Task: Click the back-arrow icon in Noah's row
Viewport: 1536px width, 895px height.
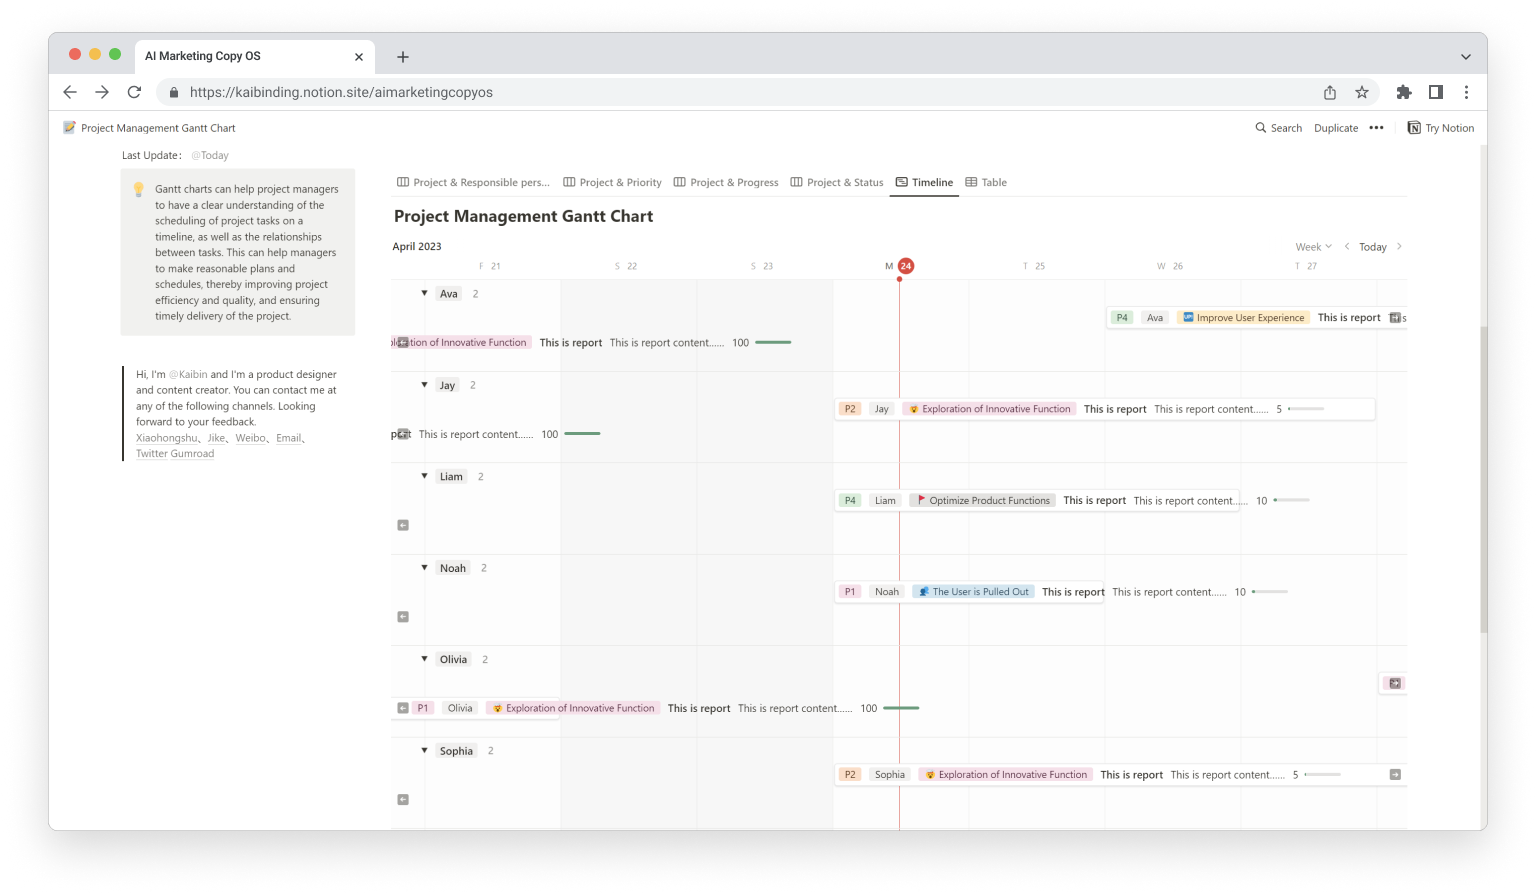Action: point(403,617)
